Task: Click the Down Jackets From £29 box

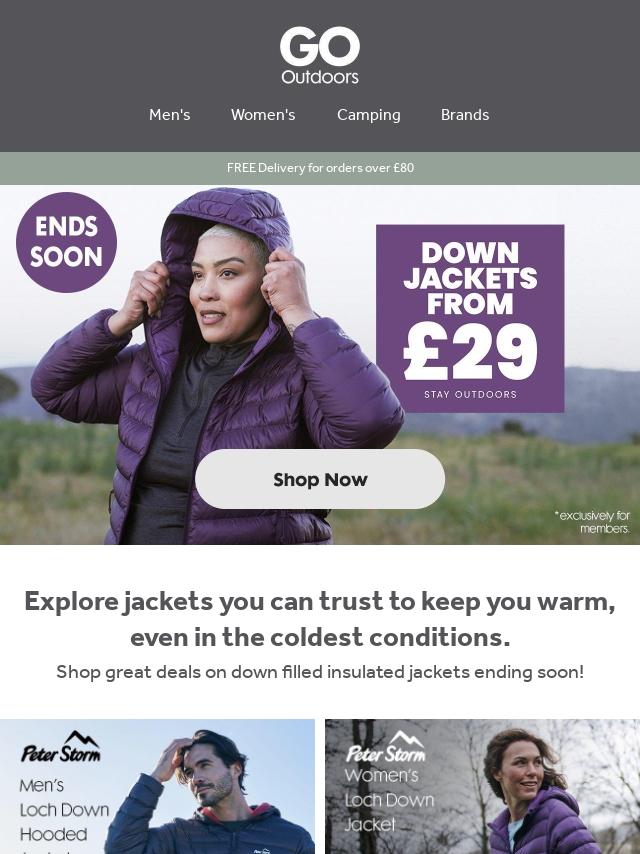Action: point(470,319)
